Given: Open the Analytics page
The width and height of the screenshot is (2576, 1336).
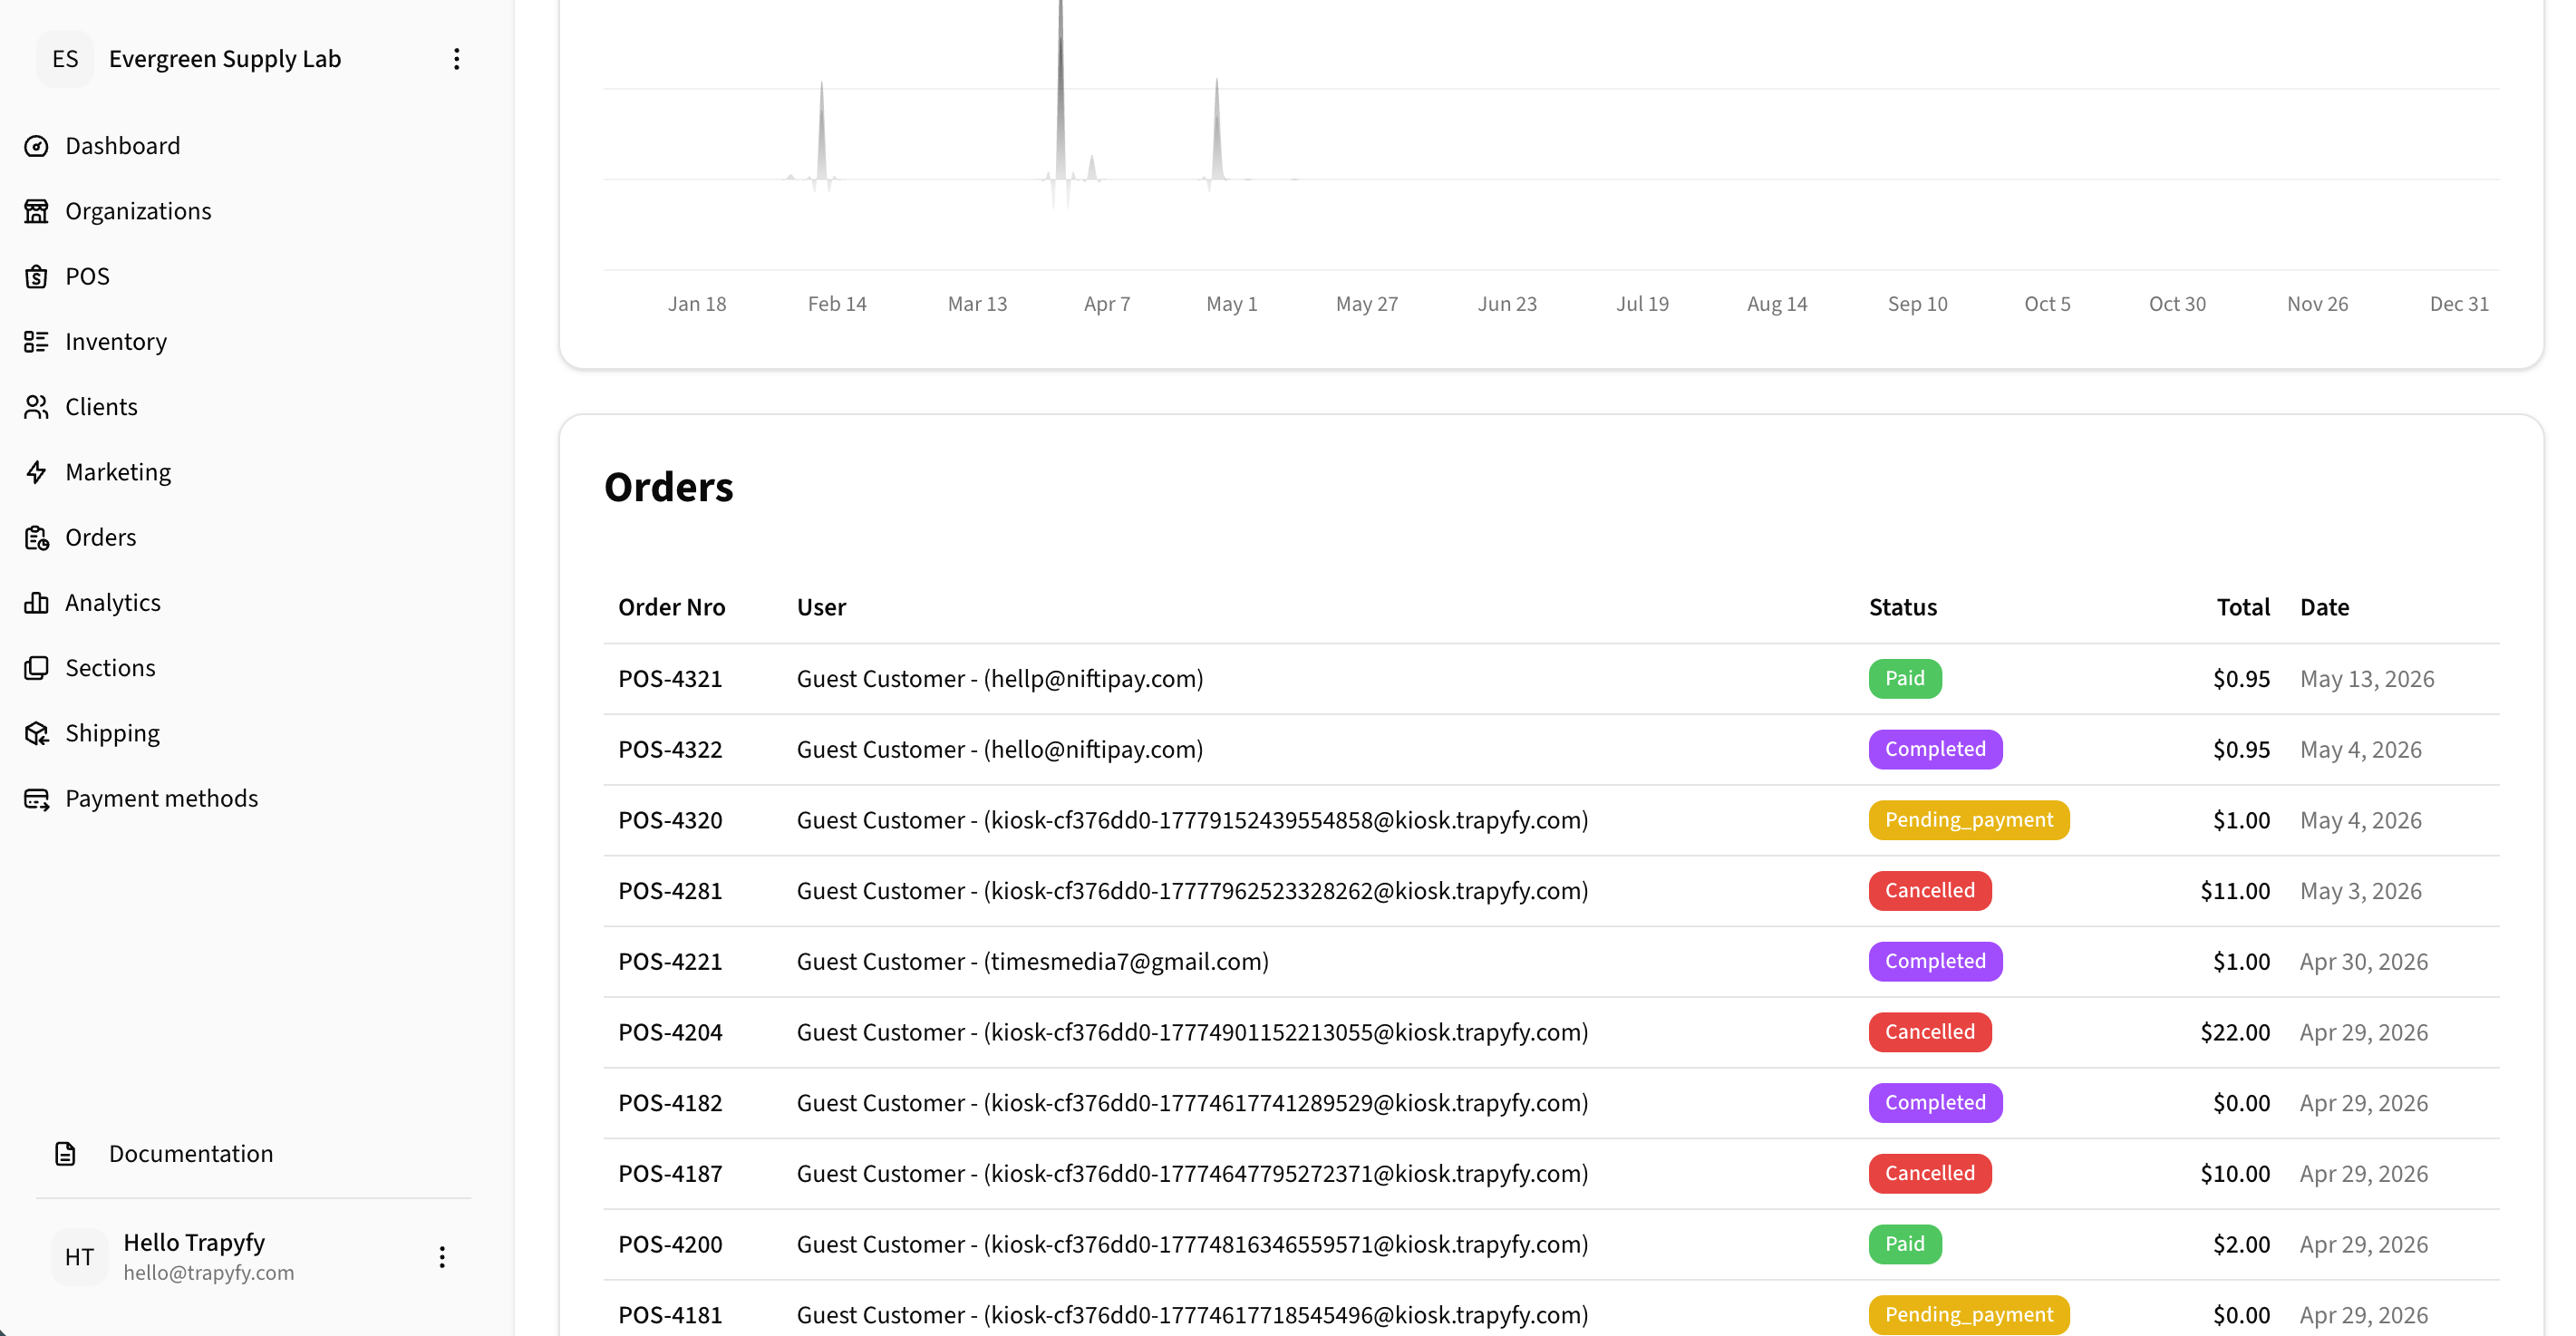Looking at the screenshot, I should click(x=113, y=603).
